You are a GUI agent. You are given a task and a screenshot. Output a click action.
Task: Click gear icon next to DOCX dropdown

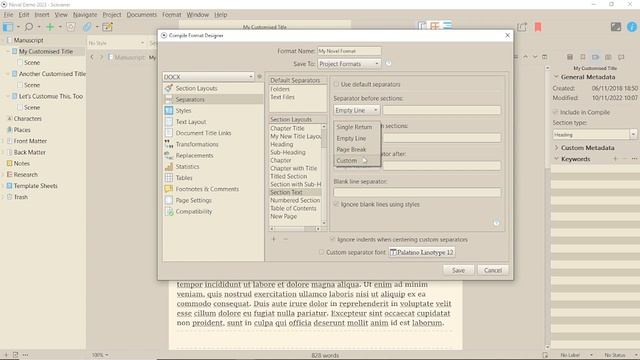coord(259,76)
